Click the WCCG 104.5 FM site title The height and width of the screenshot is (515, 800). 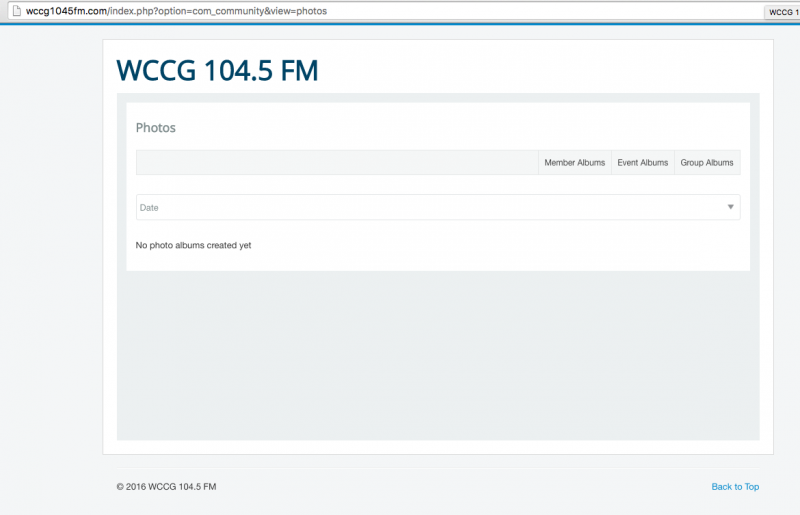coord(217,70)
